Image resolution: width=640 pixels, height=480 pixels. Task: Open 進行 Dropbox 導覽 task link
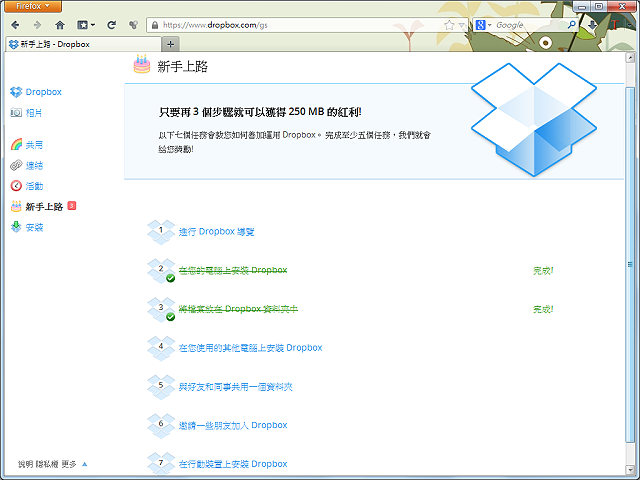(216, 232)
